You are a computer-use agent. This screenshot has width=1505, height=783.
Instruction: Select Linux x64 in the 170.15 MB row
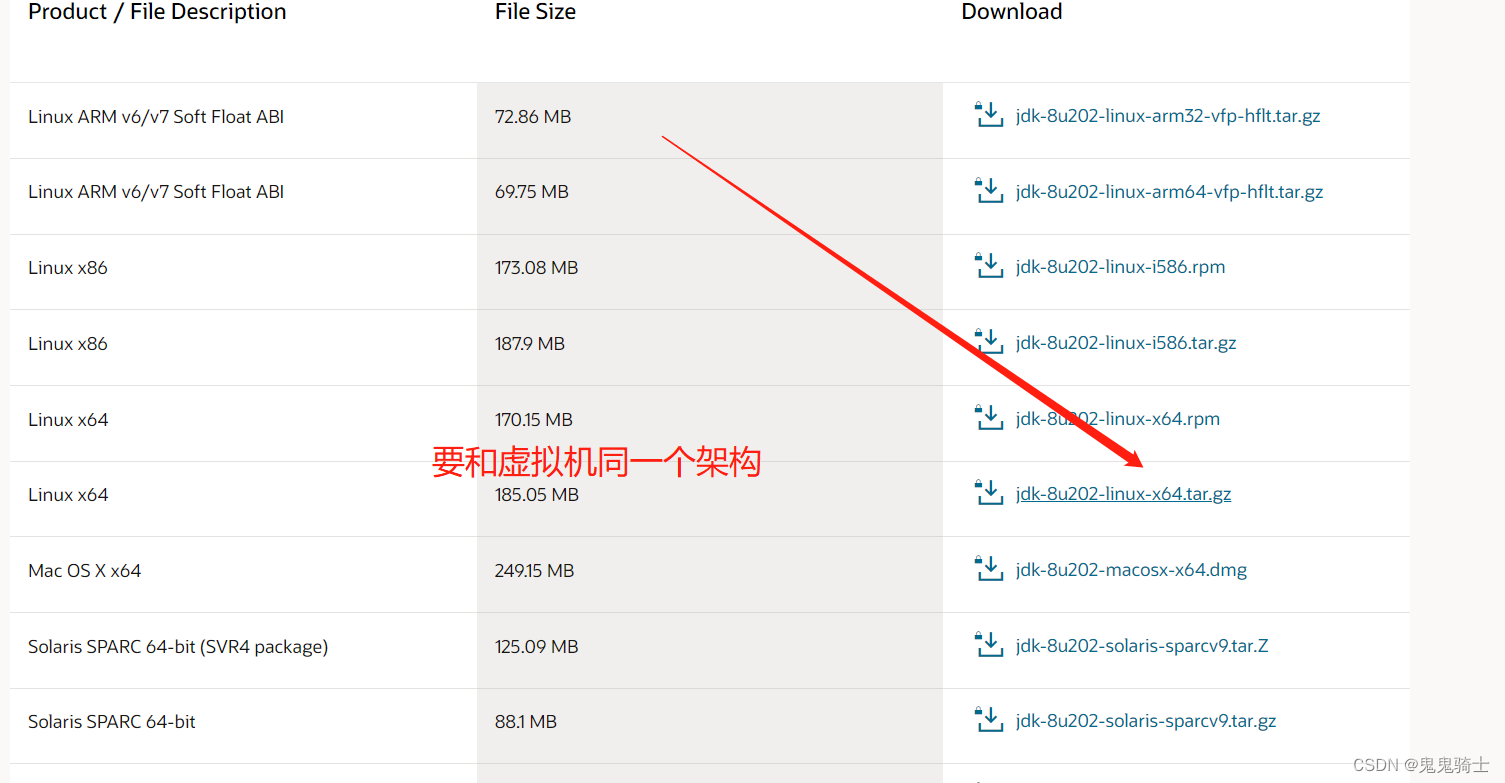click(68, 420)
